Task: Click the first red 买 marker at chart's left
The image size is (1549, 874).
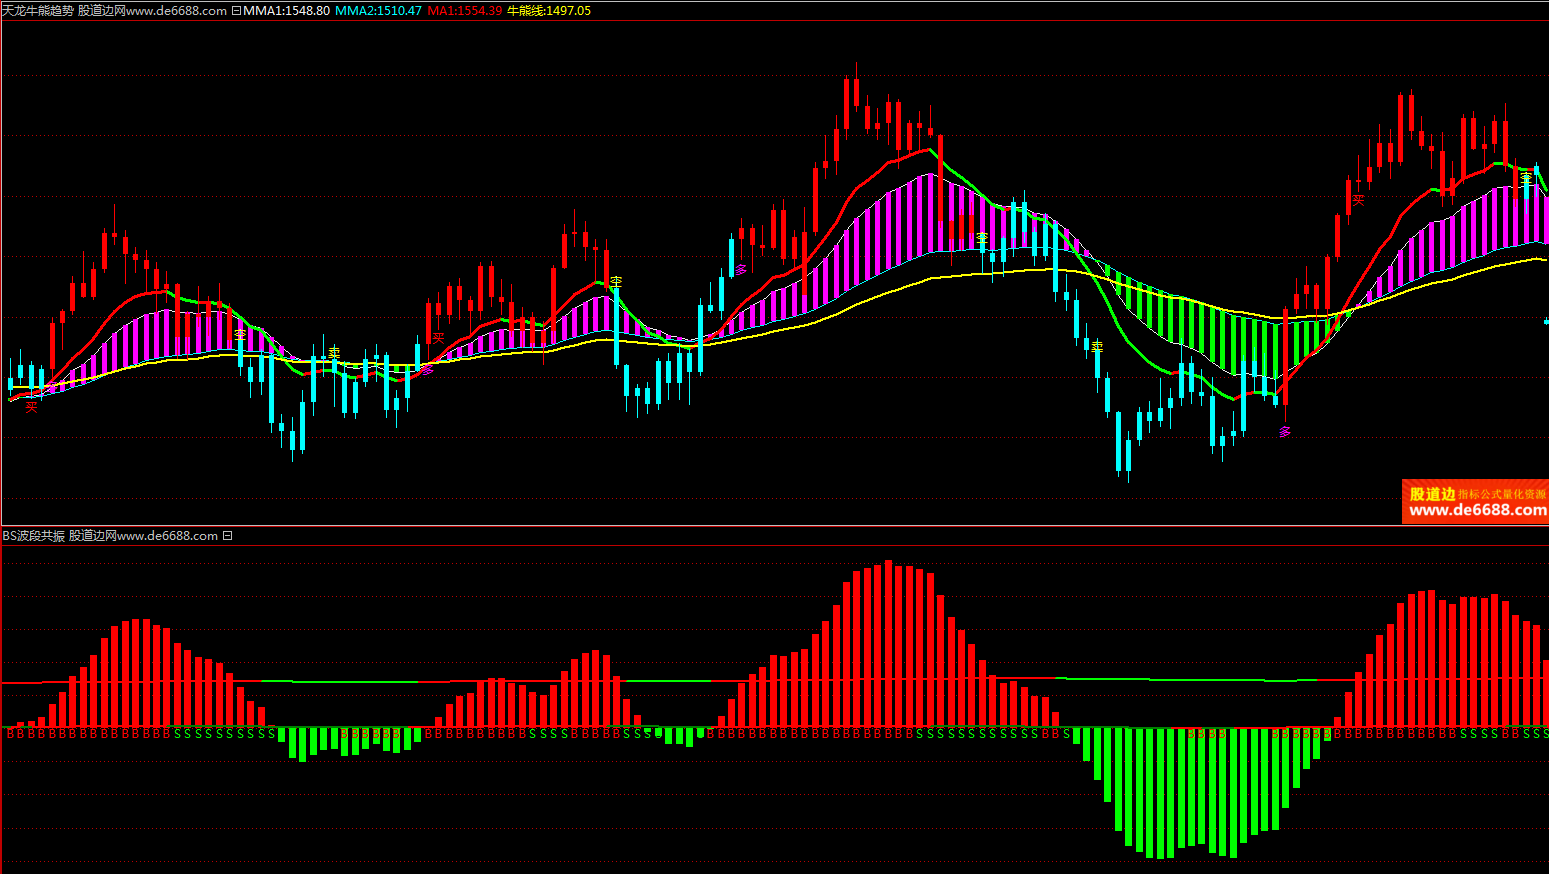Action: 31,406
